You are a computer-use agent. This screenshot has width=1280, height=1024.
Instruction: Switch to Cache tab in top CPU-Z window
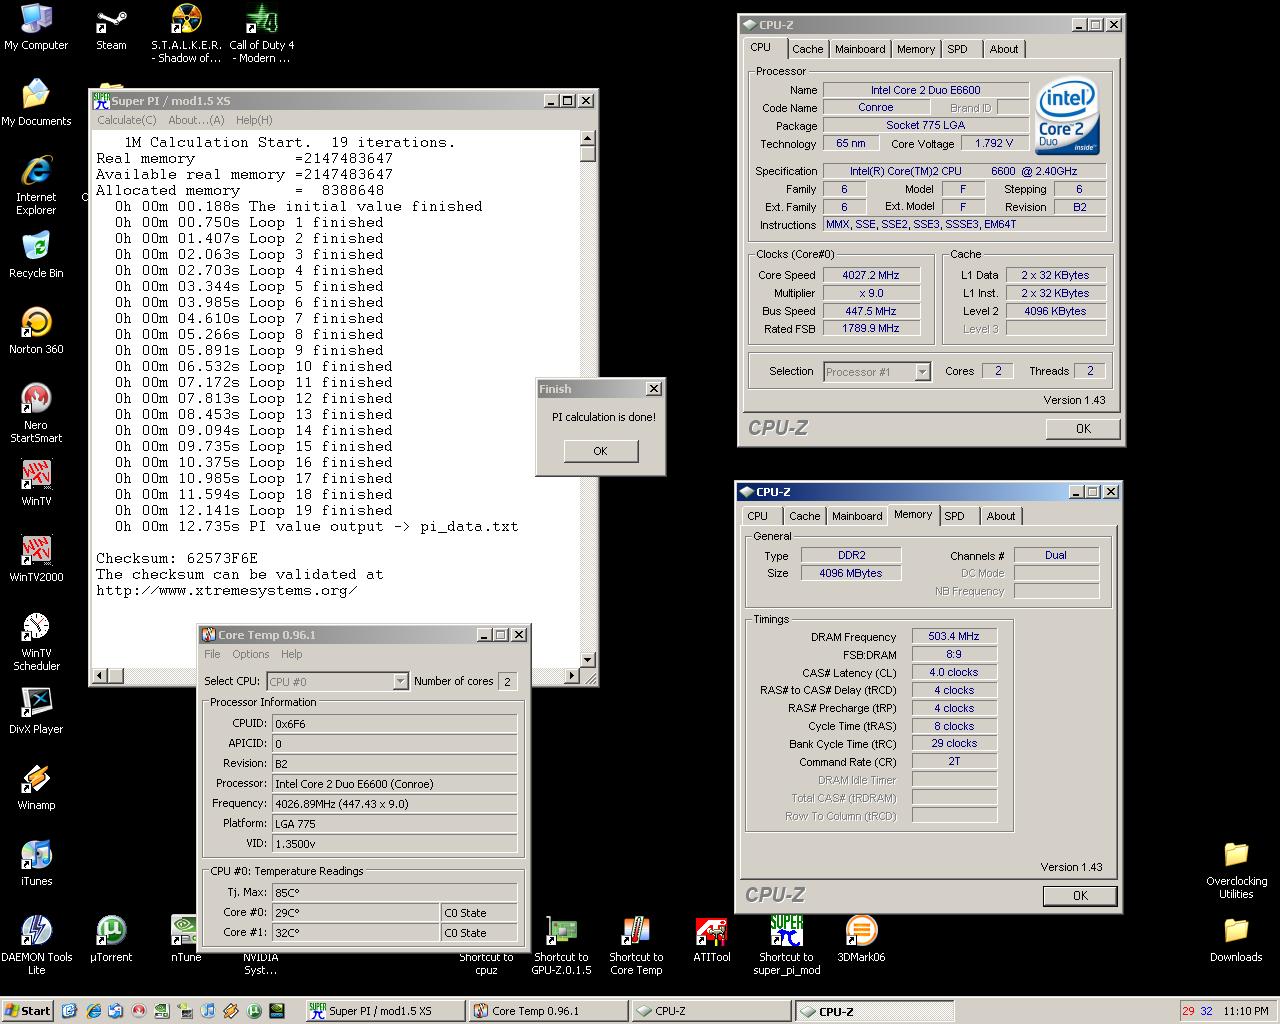(808, 49)
